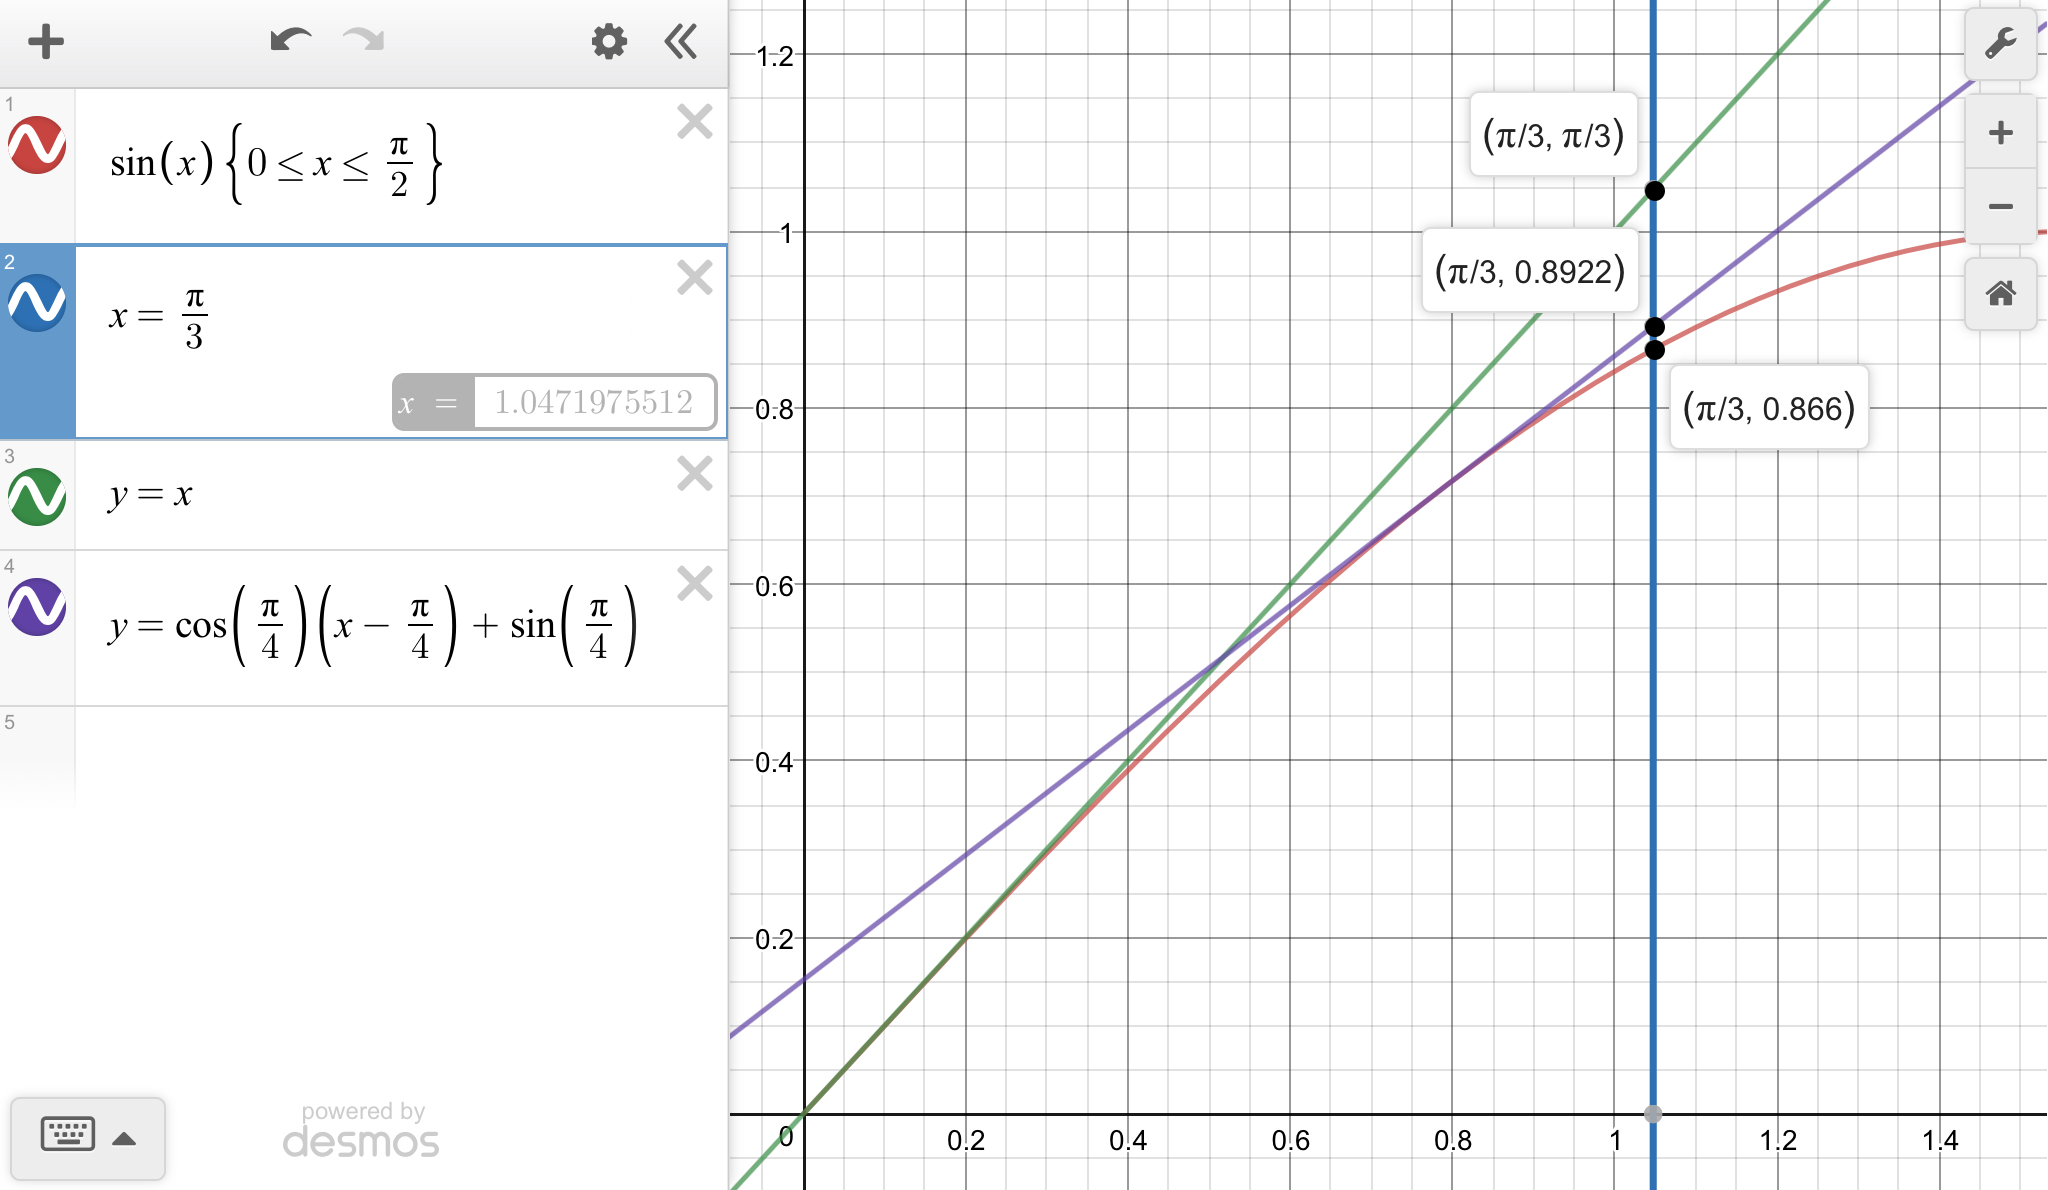Hide the red sin(x) curve
The height and width of the screenshot is (1190, 2048).
click(38, 146)
